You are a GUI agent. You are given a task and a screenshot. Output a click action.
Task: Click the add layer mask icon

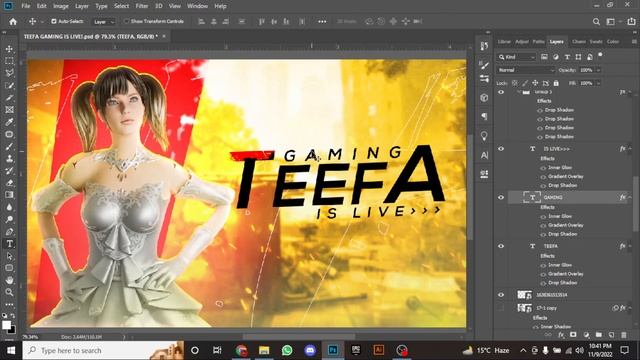coord(573,335)
